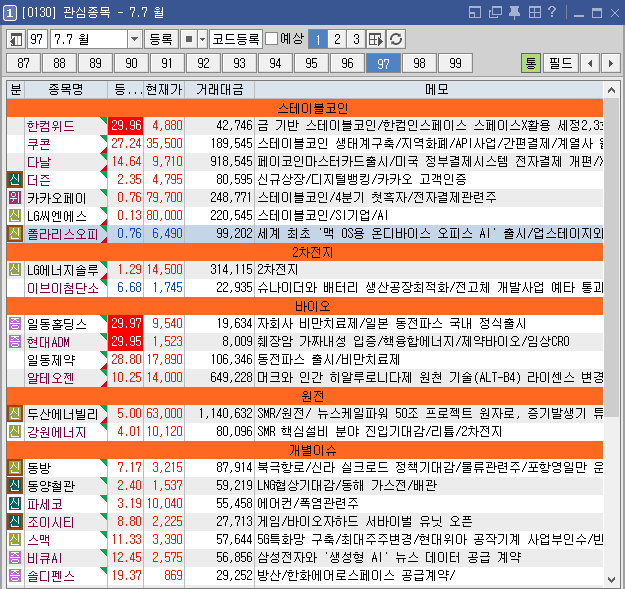
Task: Click the 신 badge beside 파세코
Action: click(15, 504)
